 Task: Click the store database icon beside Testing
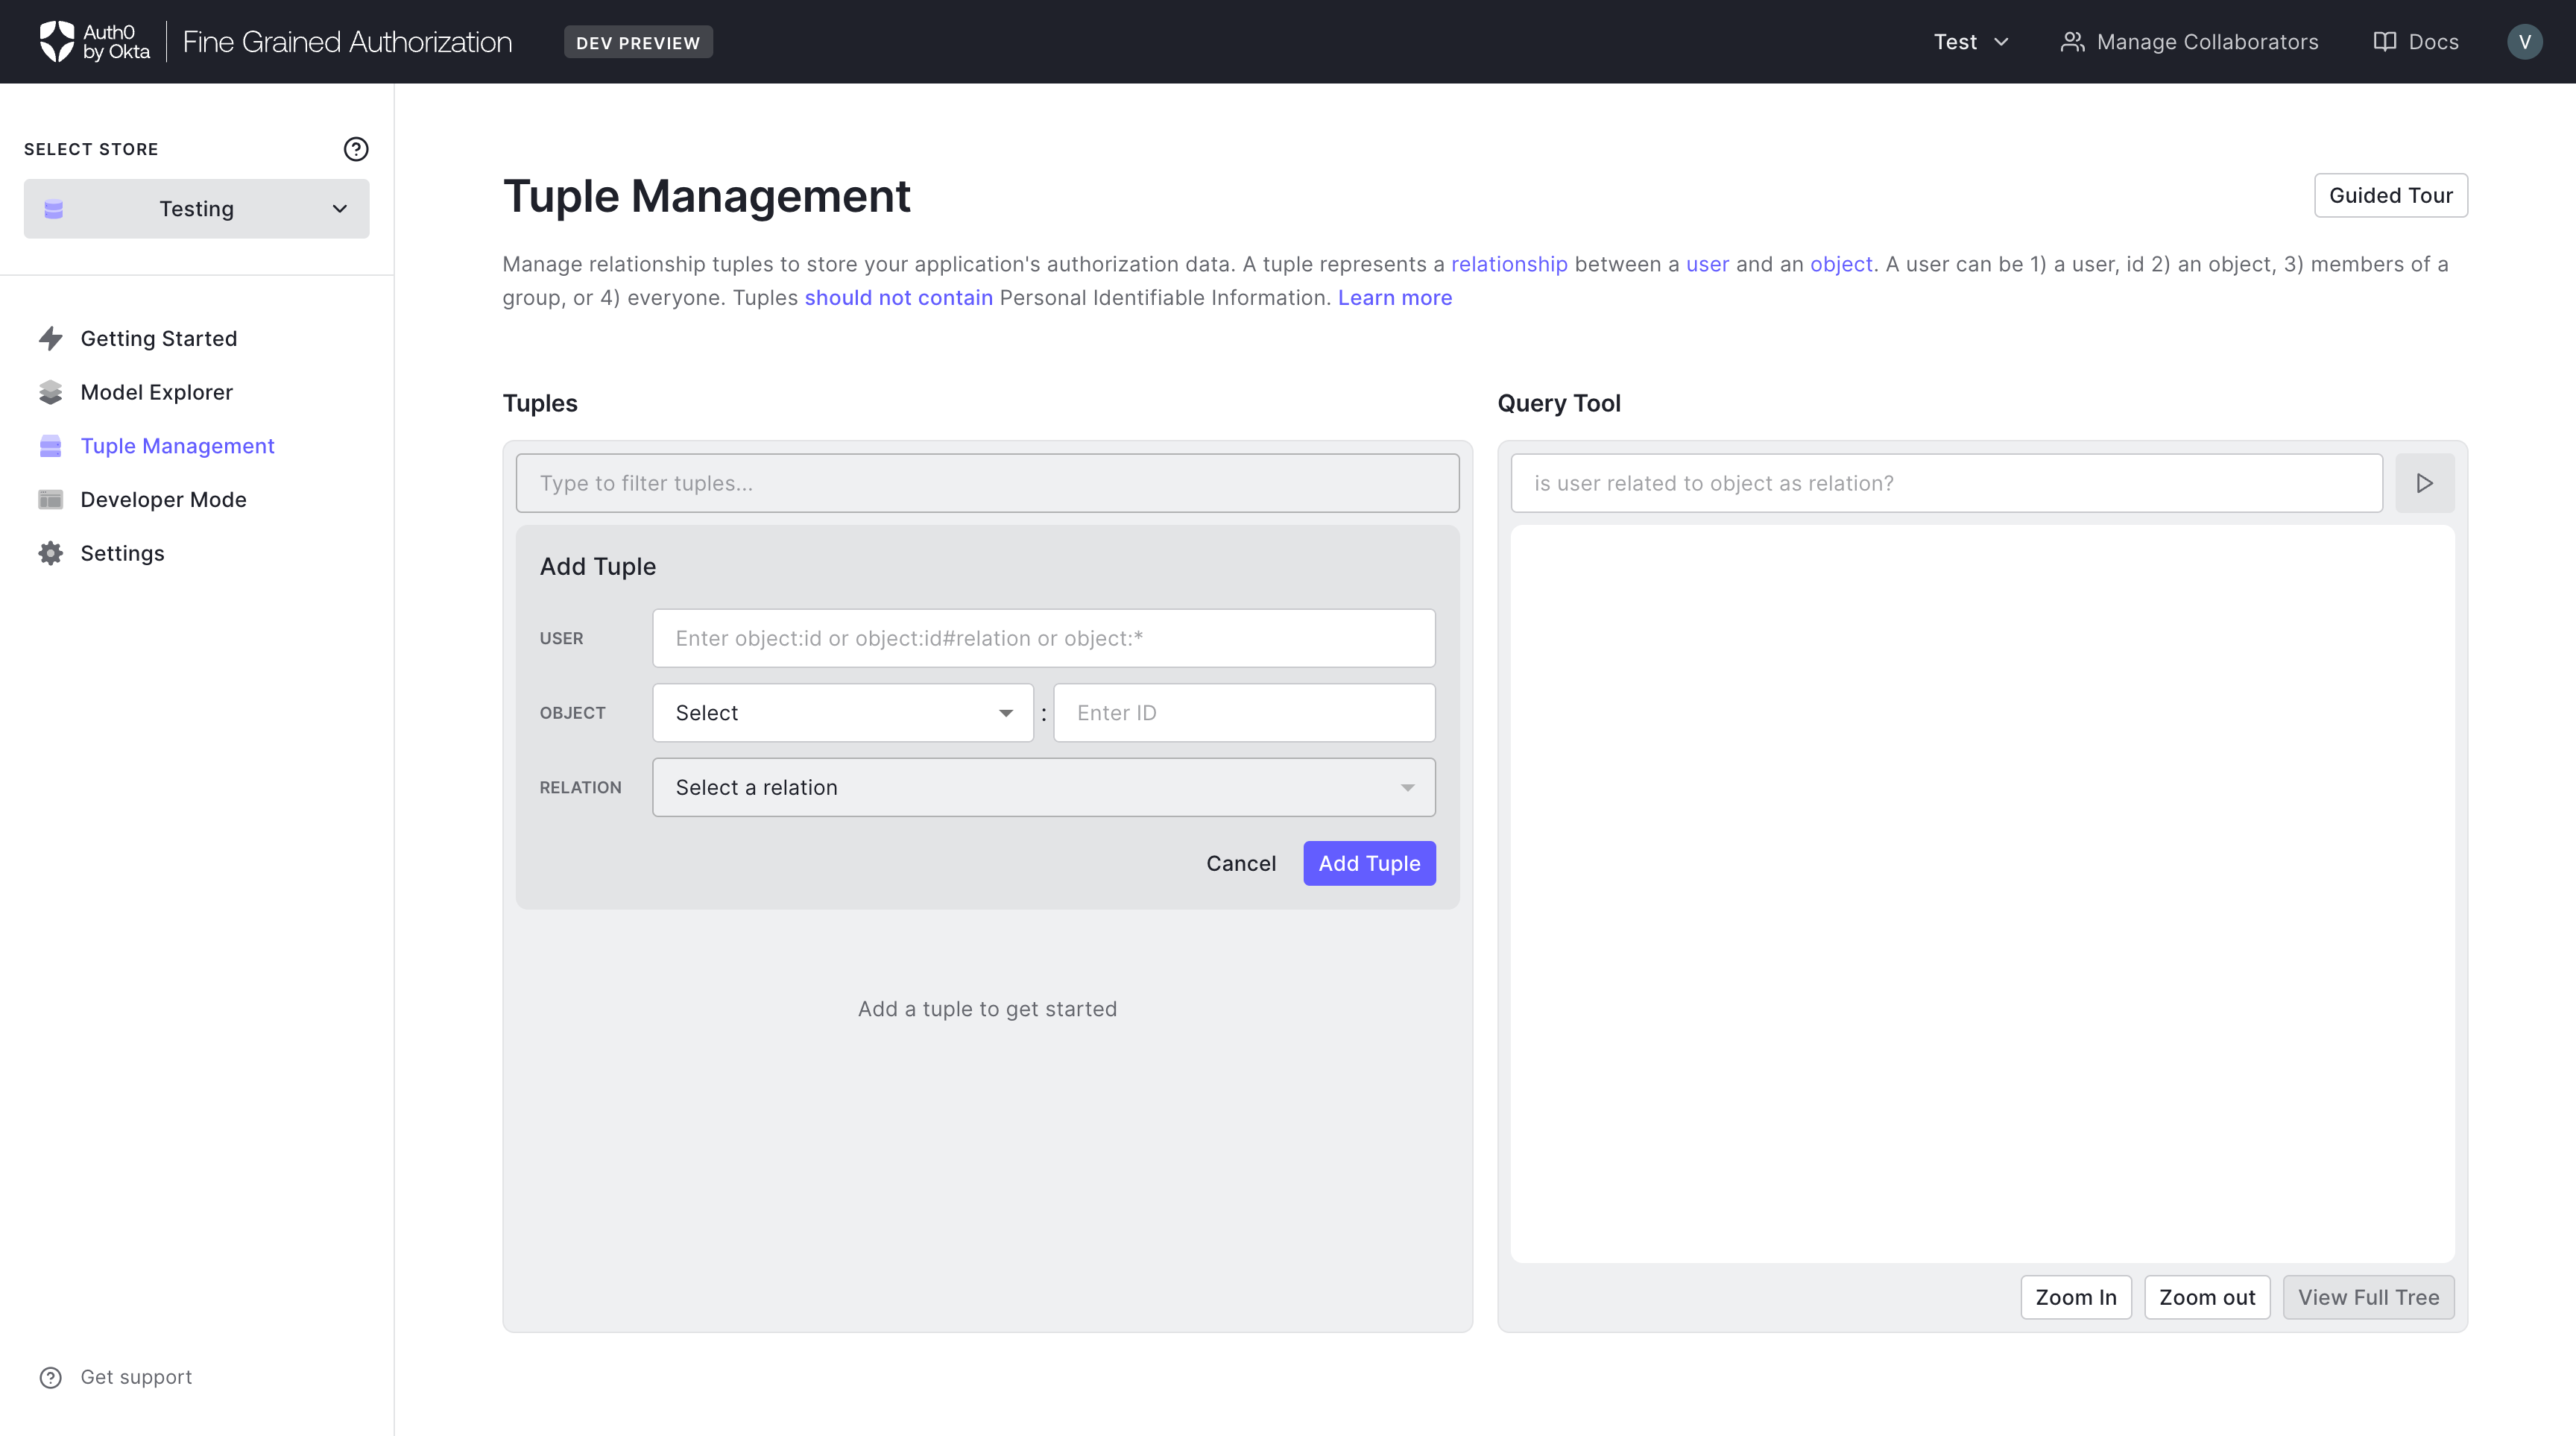click(x=54, y=209)
